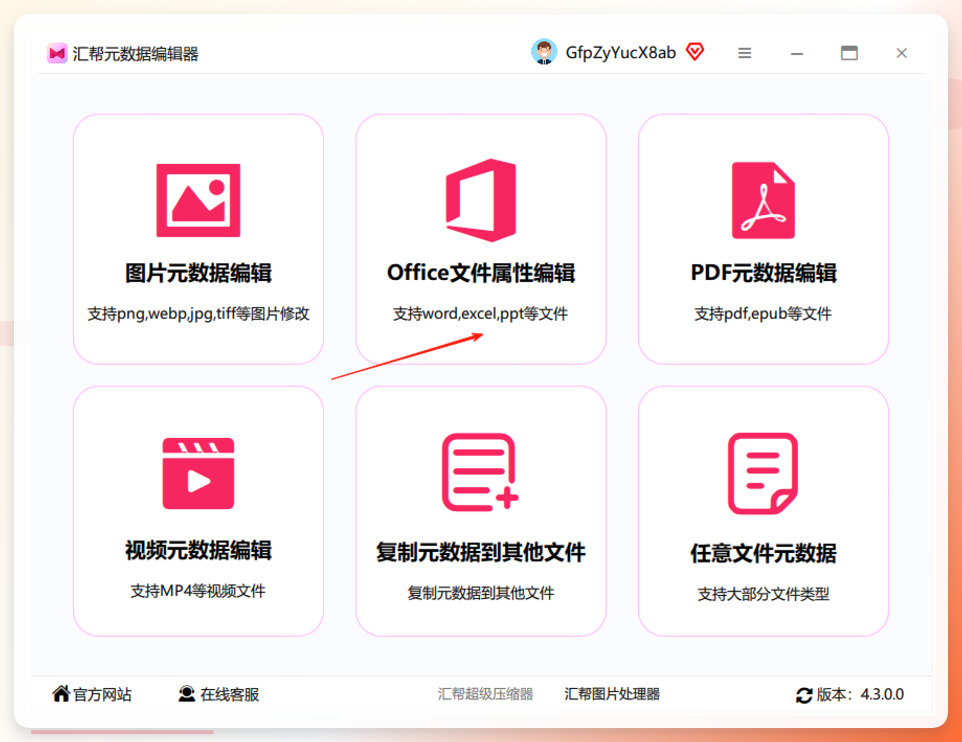Open the 官方网站 link
The width and height of the screenshot is (962, 742).
click(x=102, y=694)
